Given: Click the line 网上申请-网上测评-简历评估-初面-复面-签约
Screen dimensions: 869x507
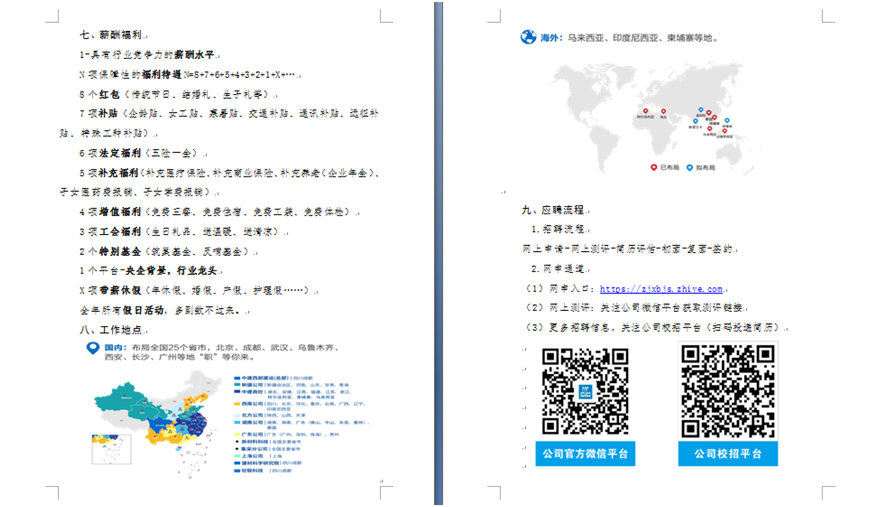Looking at the screenshot, I should (627, 249).
